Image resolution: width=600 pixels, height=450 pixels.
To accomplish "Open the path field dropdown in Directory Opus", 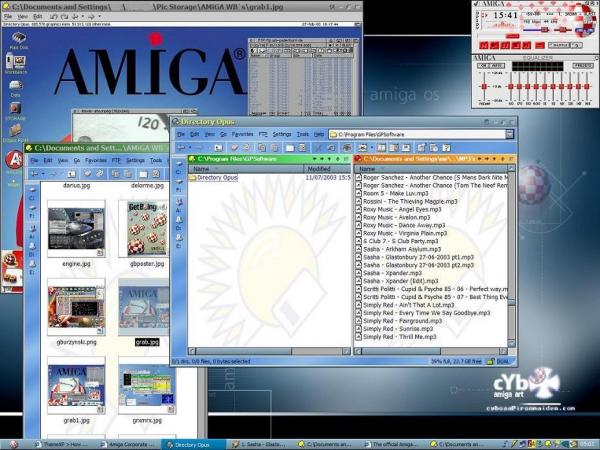I will pos(510,134).
